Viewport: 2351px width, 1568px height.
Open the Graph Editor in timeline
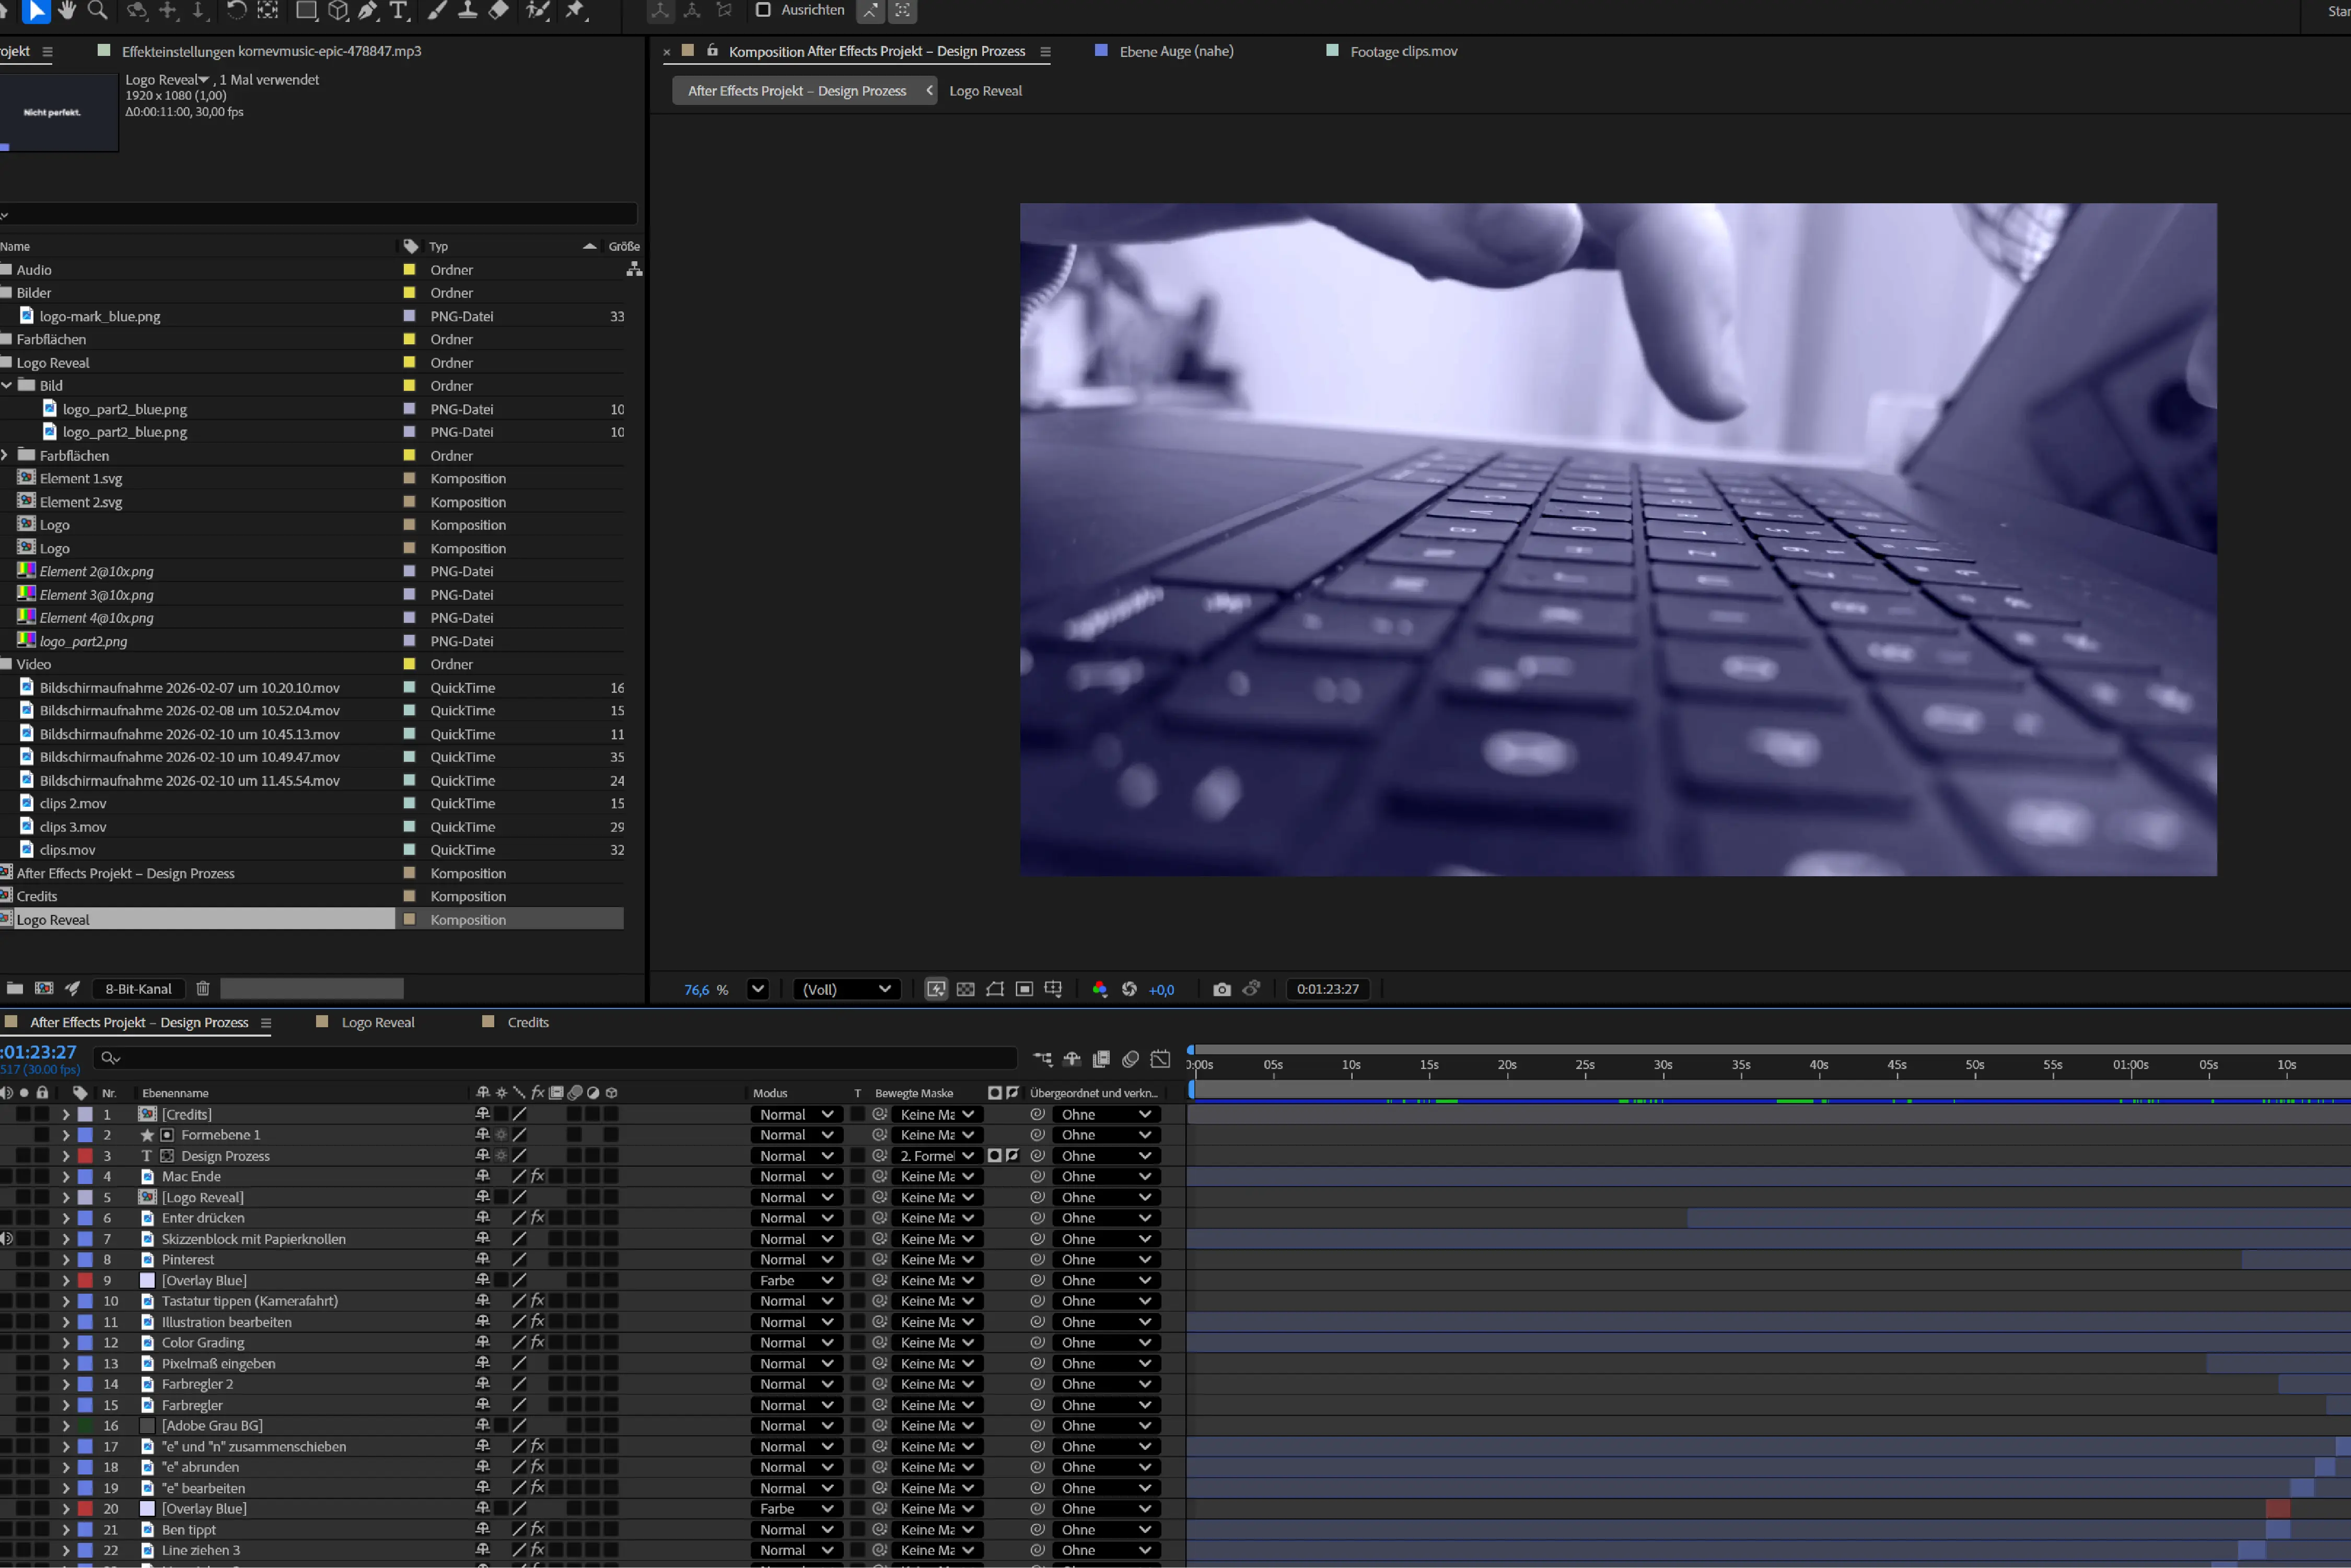coord(1160,1059)
